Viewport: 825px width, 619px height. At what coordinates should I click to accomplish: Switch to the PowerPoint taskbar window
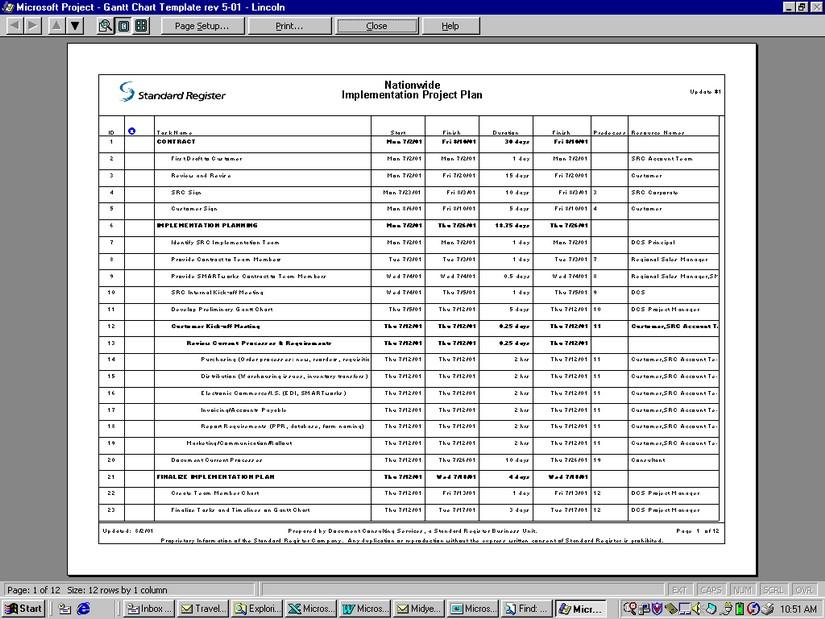click(473, 608)
